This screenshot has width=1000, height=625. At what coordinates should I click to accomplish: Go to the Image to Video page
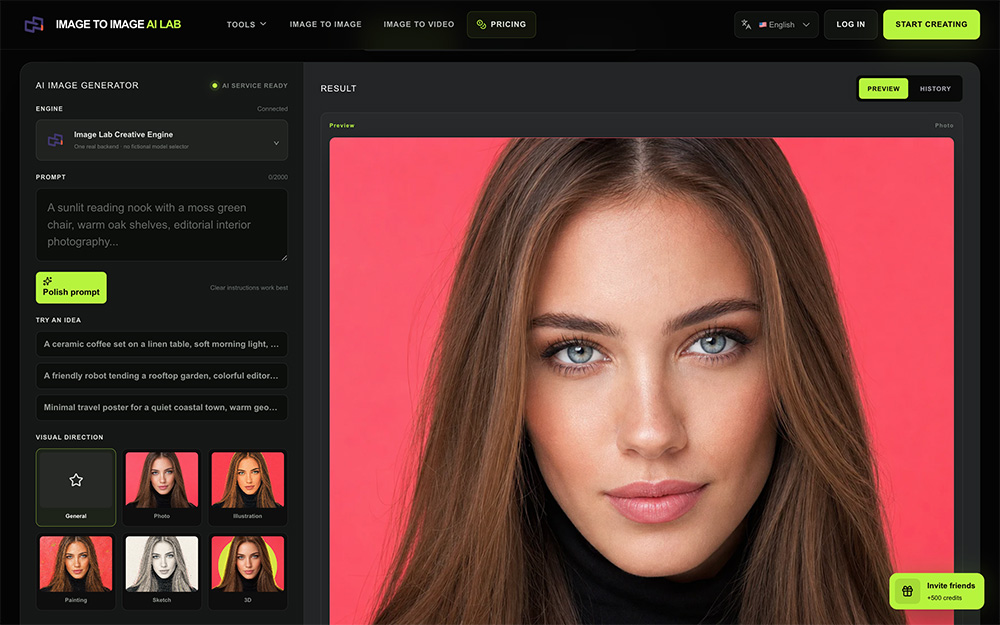point(419,24)
